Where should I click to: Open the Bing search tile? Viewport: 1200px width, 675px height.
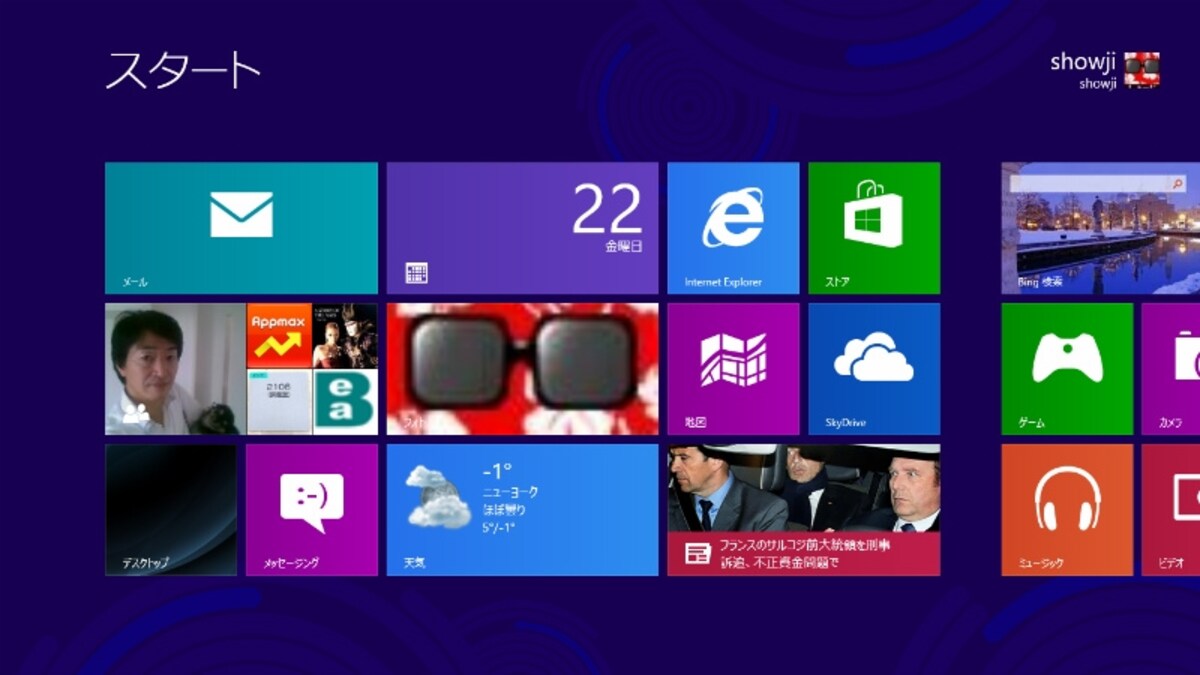pyautogui.click(x=1100, y=228)
